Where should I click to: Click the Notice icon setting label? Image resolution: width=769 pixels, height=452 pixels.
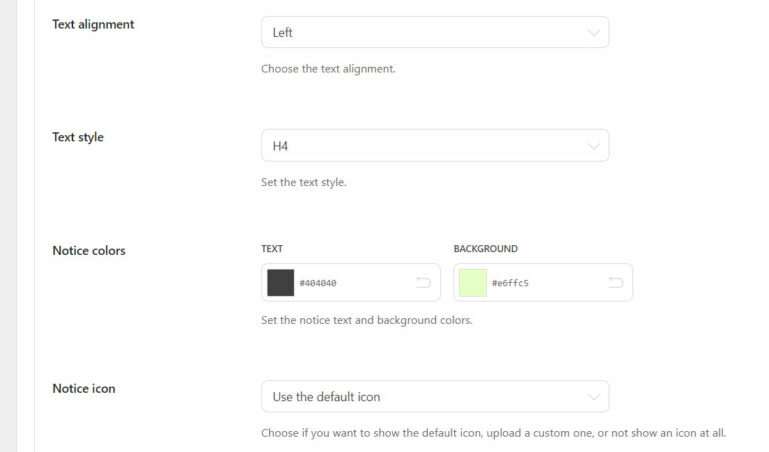[x=84, y=388]
